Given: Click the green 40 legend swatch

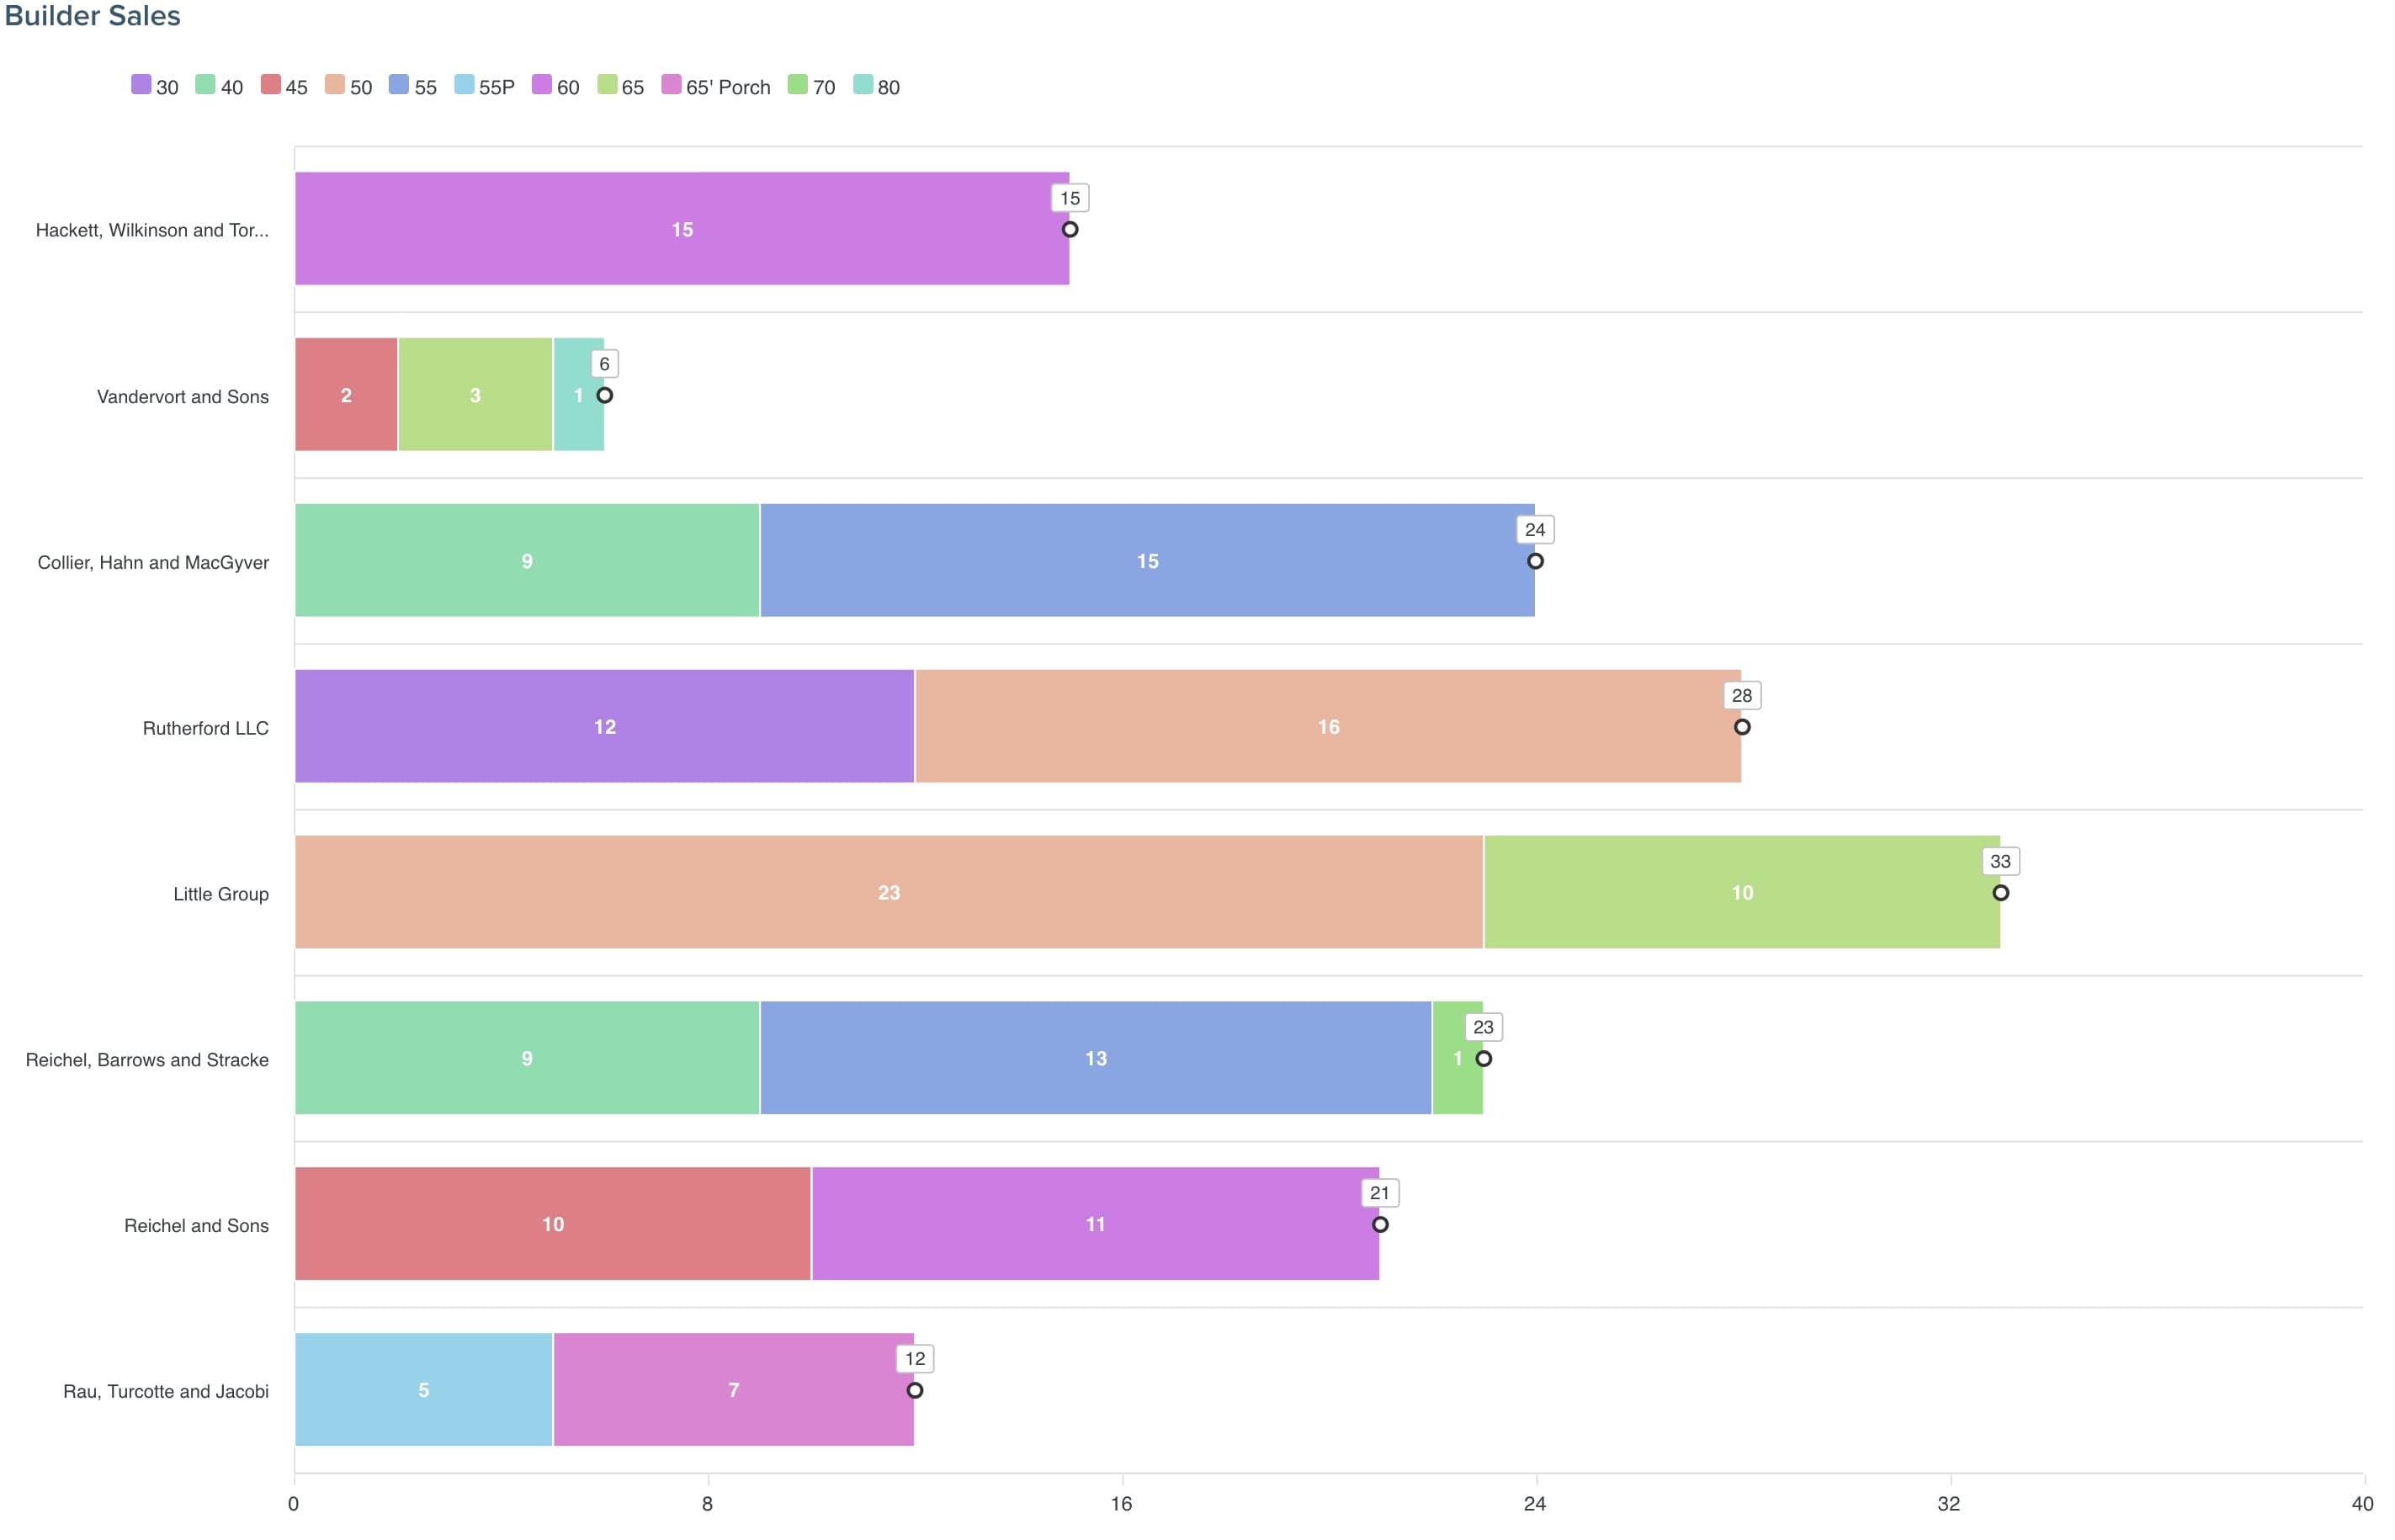Looking at the screenshot, I should point(205,85).
